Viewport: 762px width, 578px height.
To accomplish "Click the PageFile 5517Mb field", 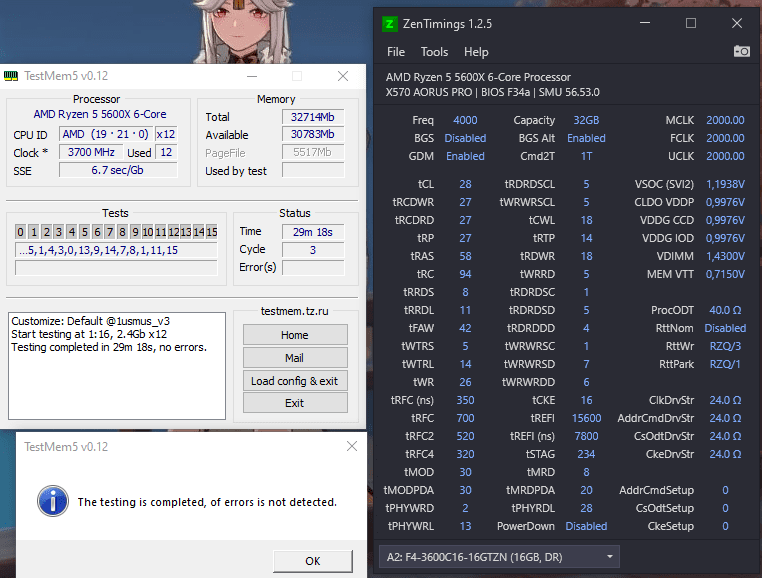I will click(313, 152).
